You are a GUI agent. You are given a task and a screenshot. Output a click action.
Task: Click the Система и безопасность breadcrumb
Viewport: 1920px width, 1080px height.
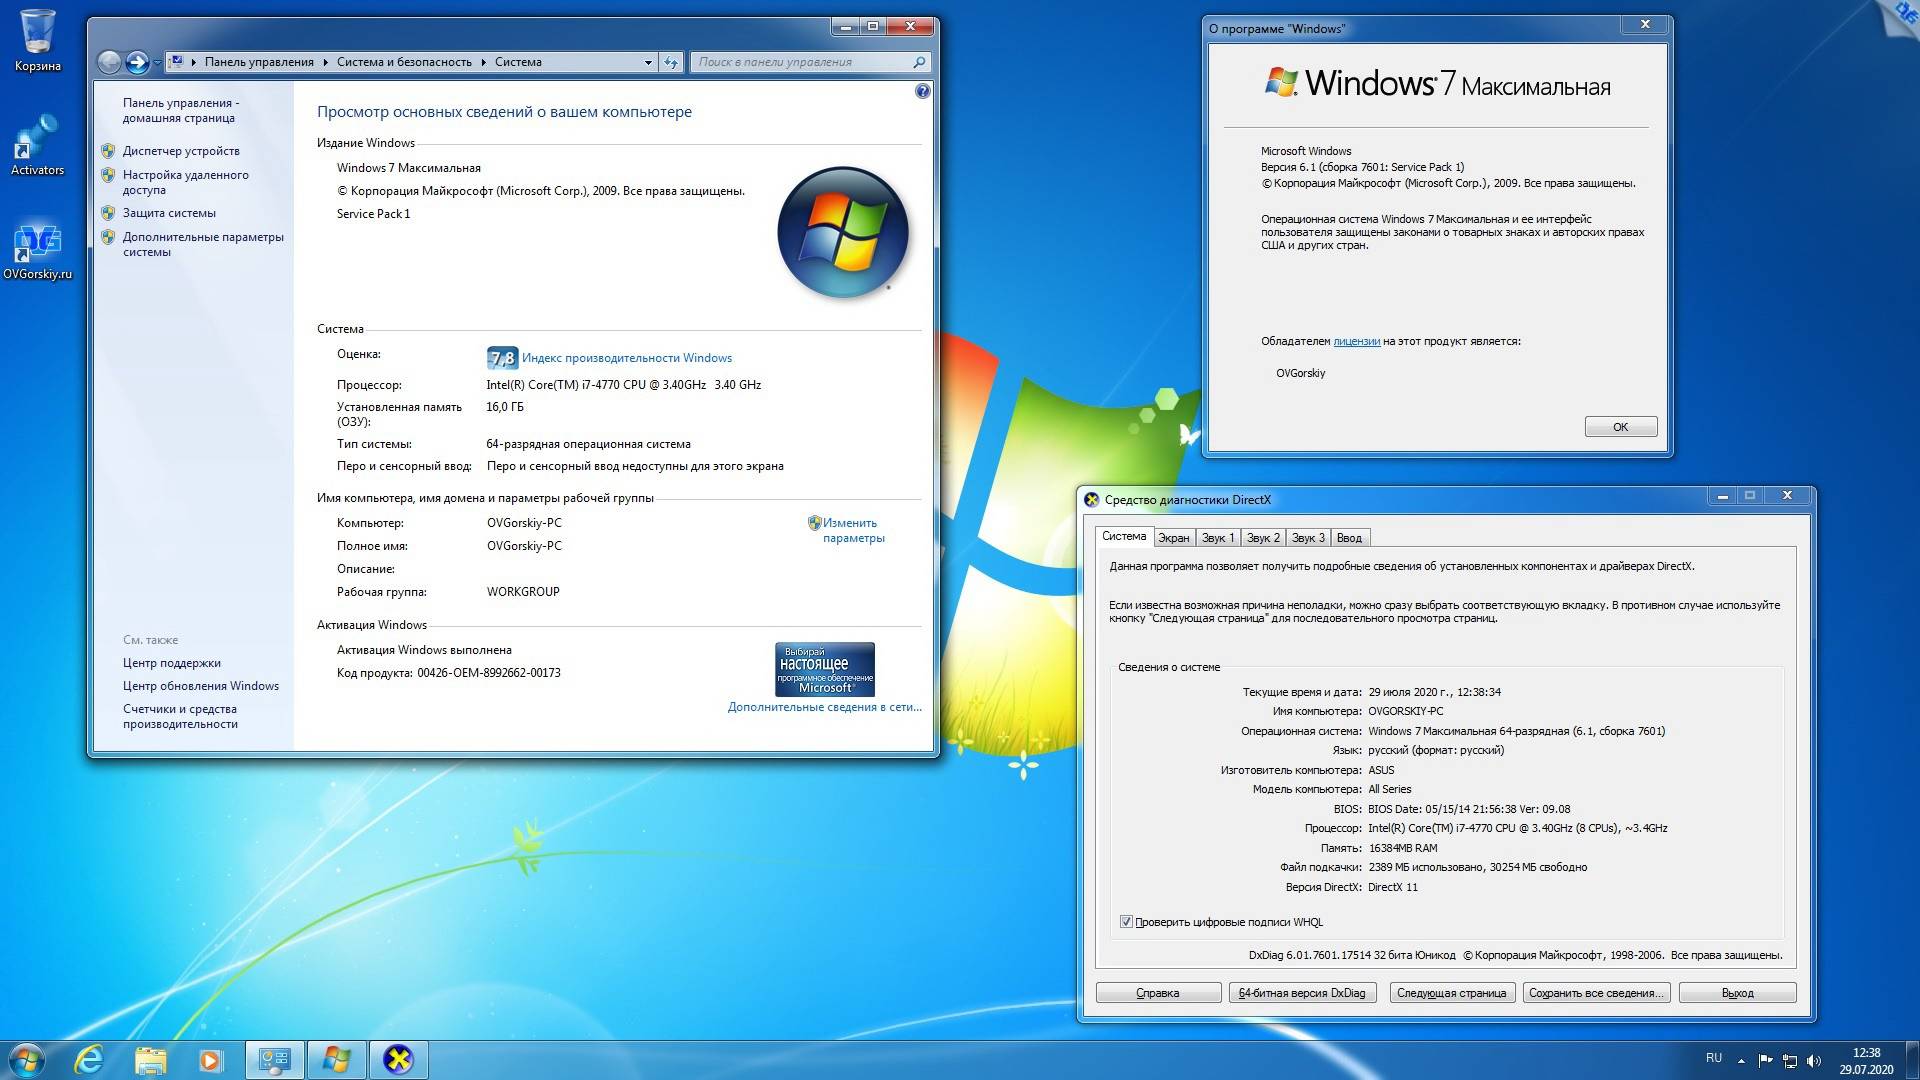pyautogui.click(x=404, y=62)
